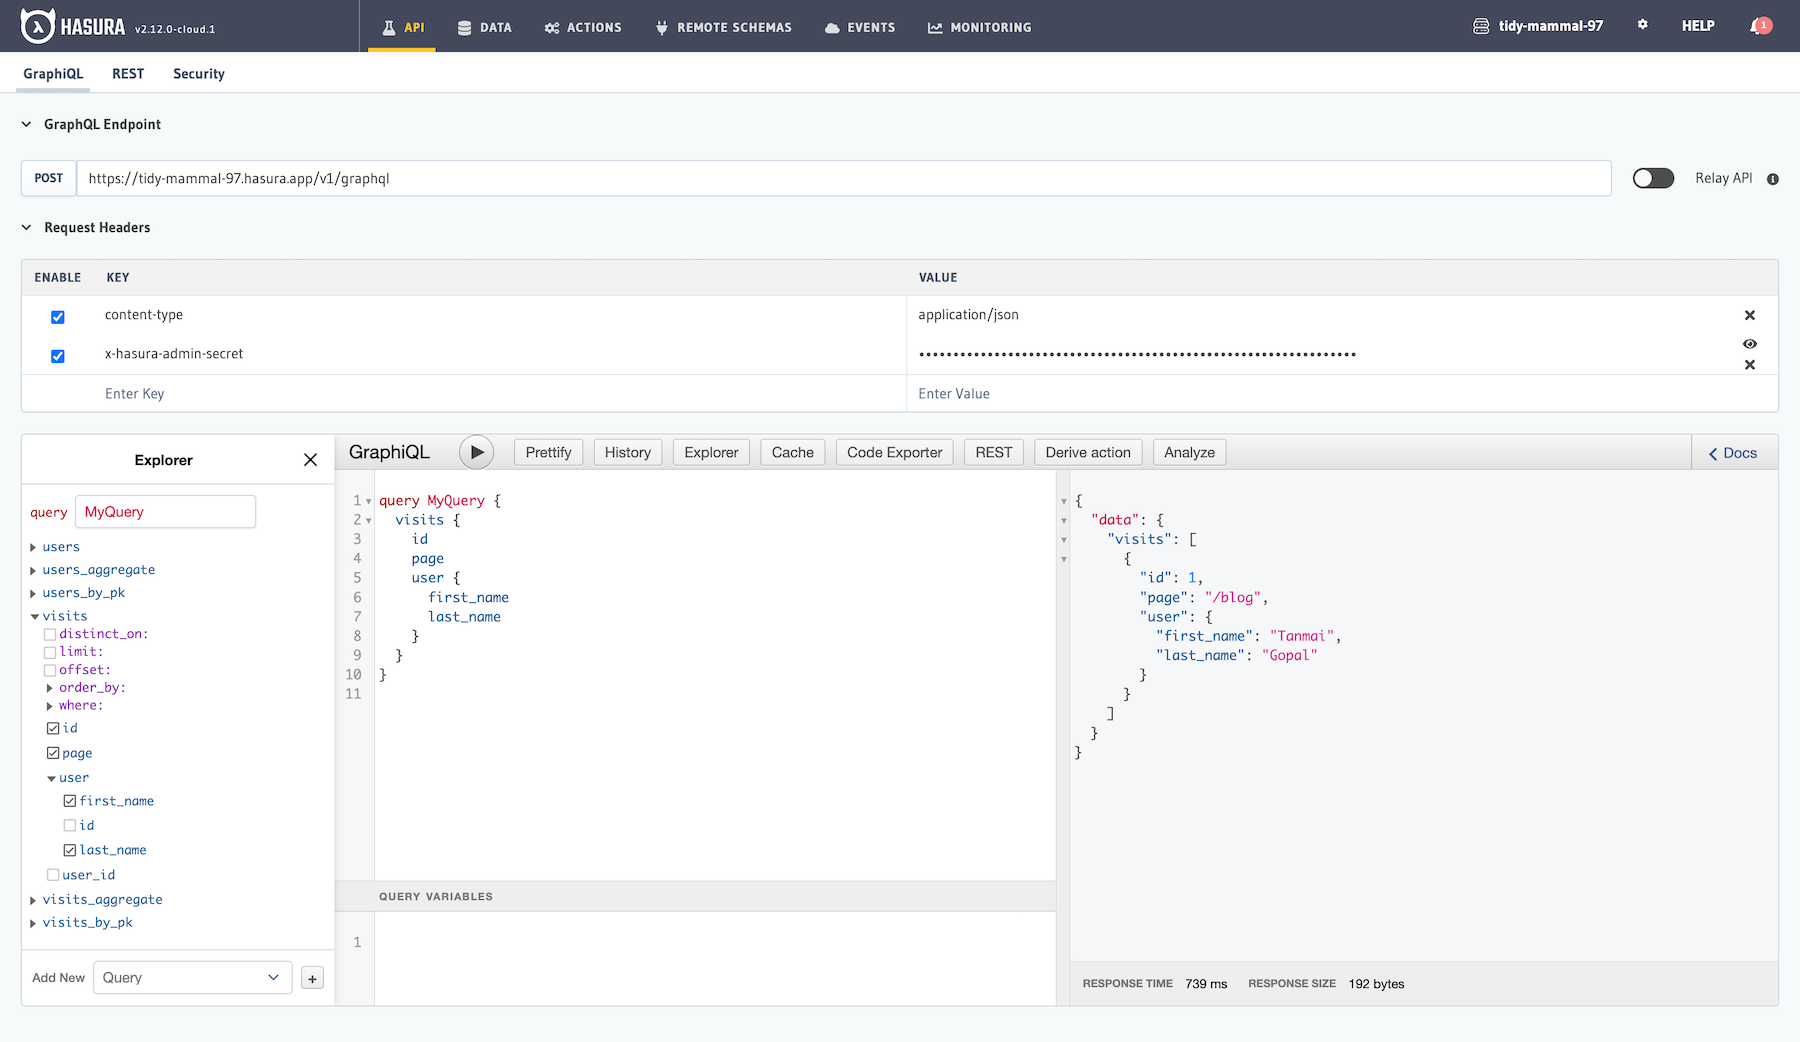Open the API tab icon in top navigation
Screen dimensions: 1800x1042
click(x=388, y=27)
